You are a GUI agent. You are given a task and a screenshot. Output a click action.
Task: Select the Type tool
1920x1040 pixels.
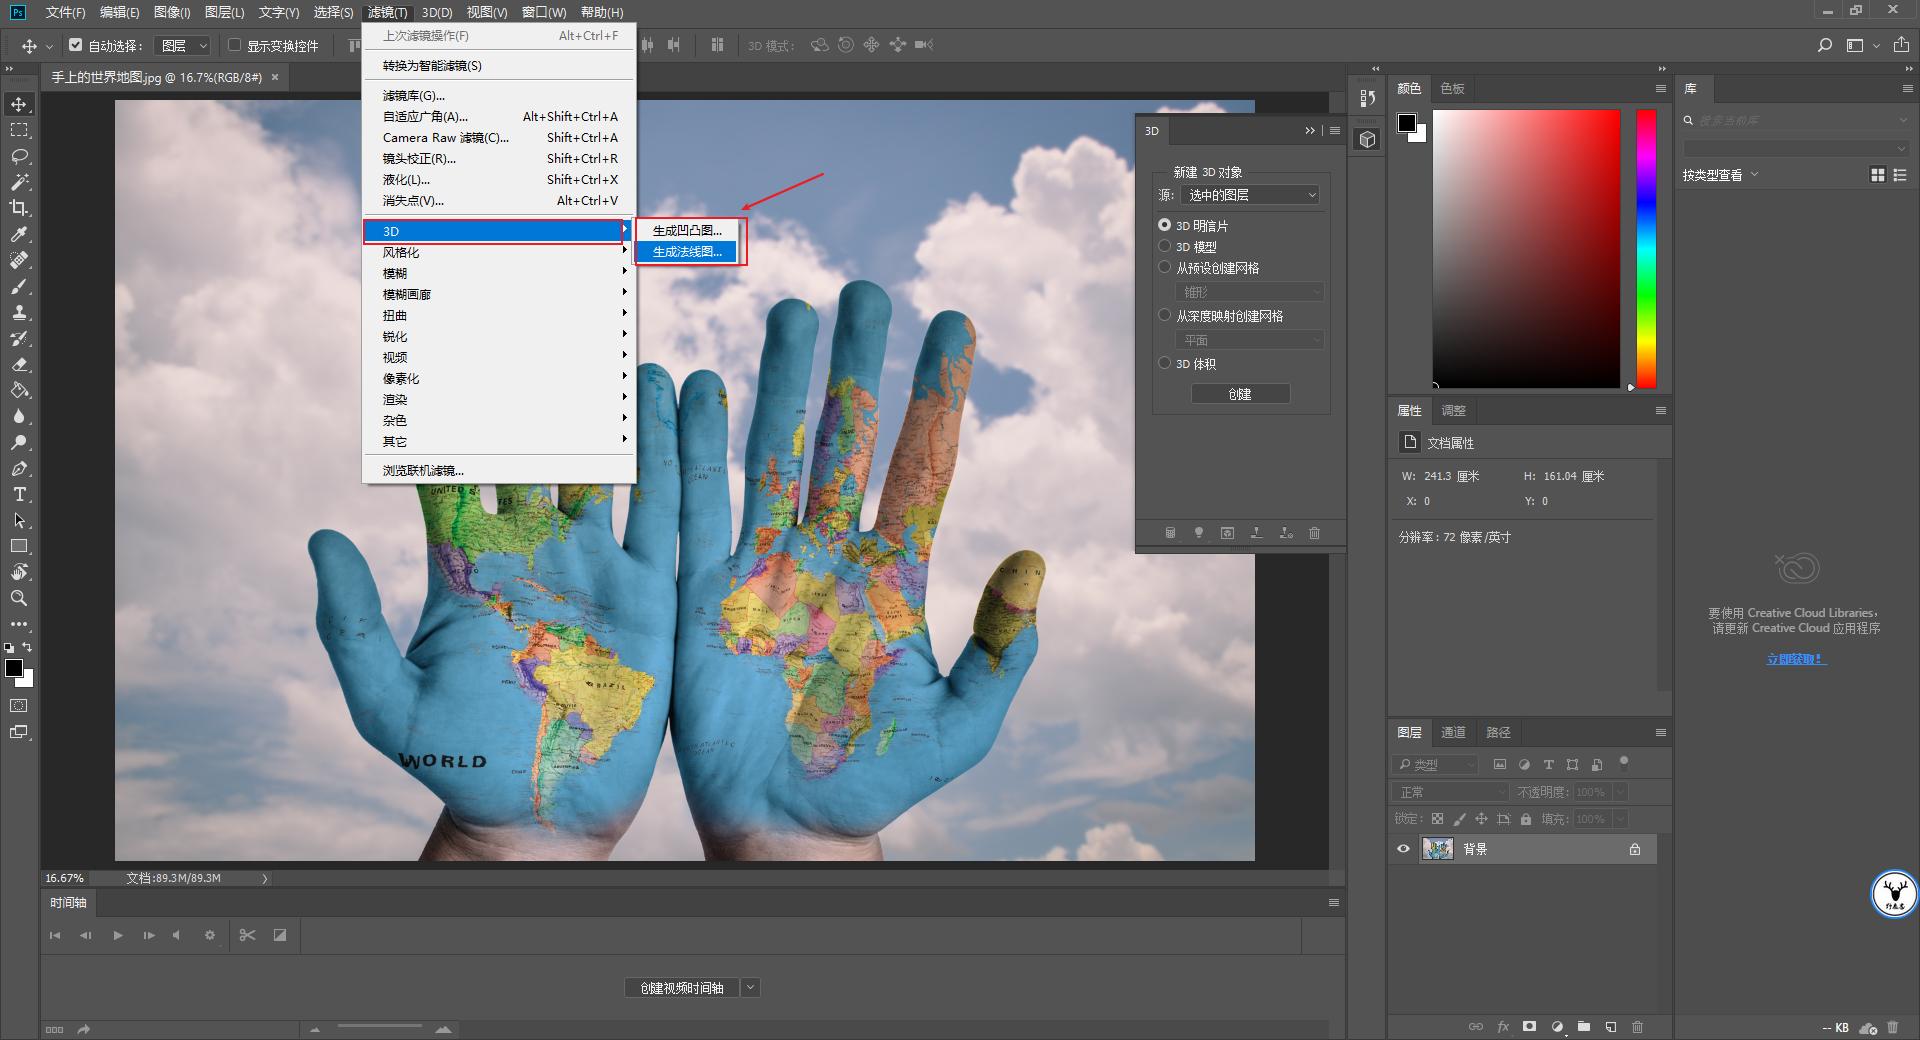[x=18, y=494]
